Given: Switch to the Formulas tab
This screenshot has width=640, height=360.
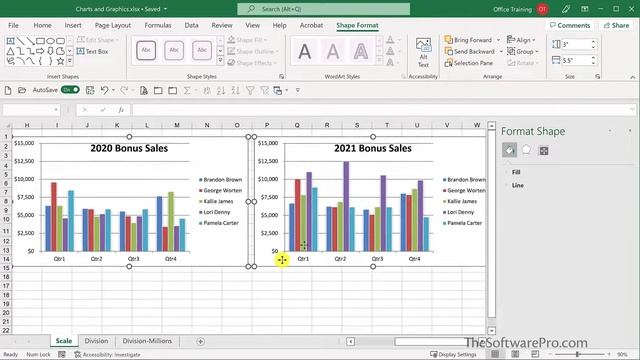Looking at the screenshot, I should point(158,25).
